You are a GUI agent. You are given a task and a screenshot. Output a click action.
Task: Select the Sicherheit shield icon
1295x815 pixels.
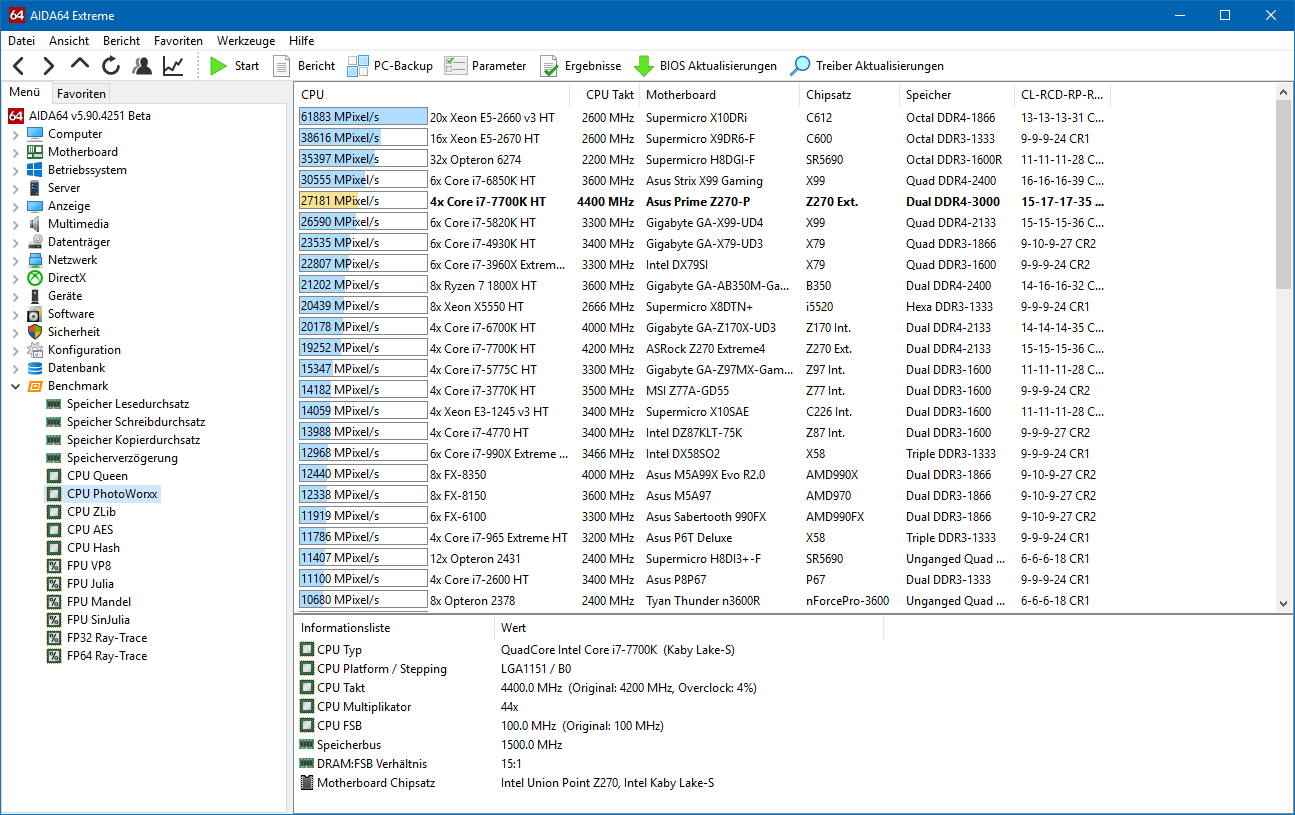(x=35, y=332)
